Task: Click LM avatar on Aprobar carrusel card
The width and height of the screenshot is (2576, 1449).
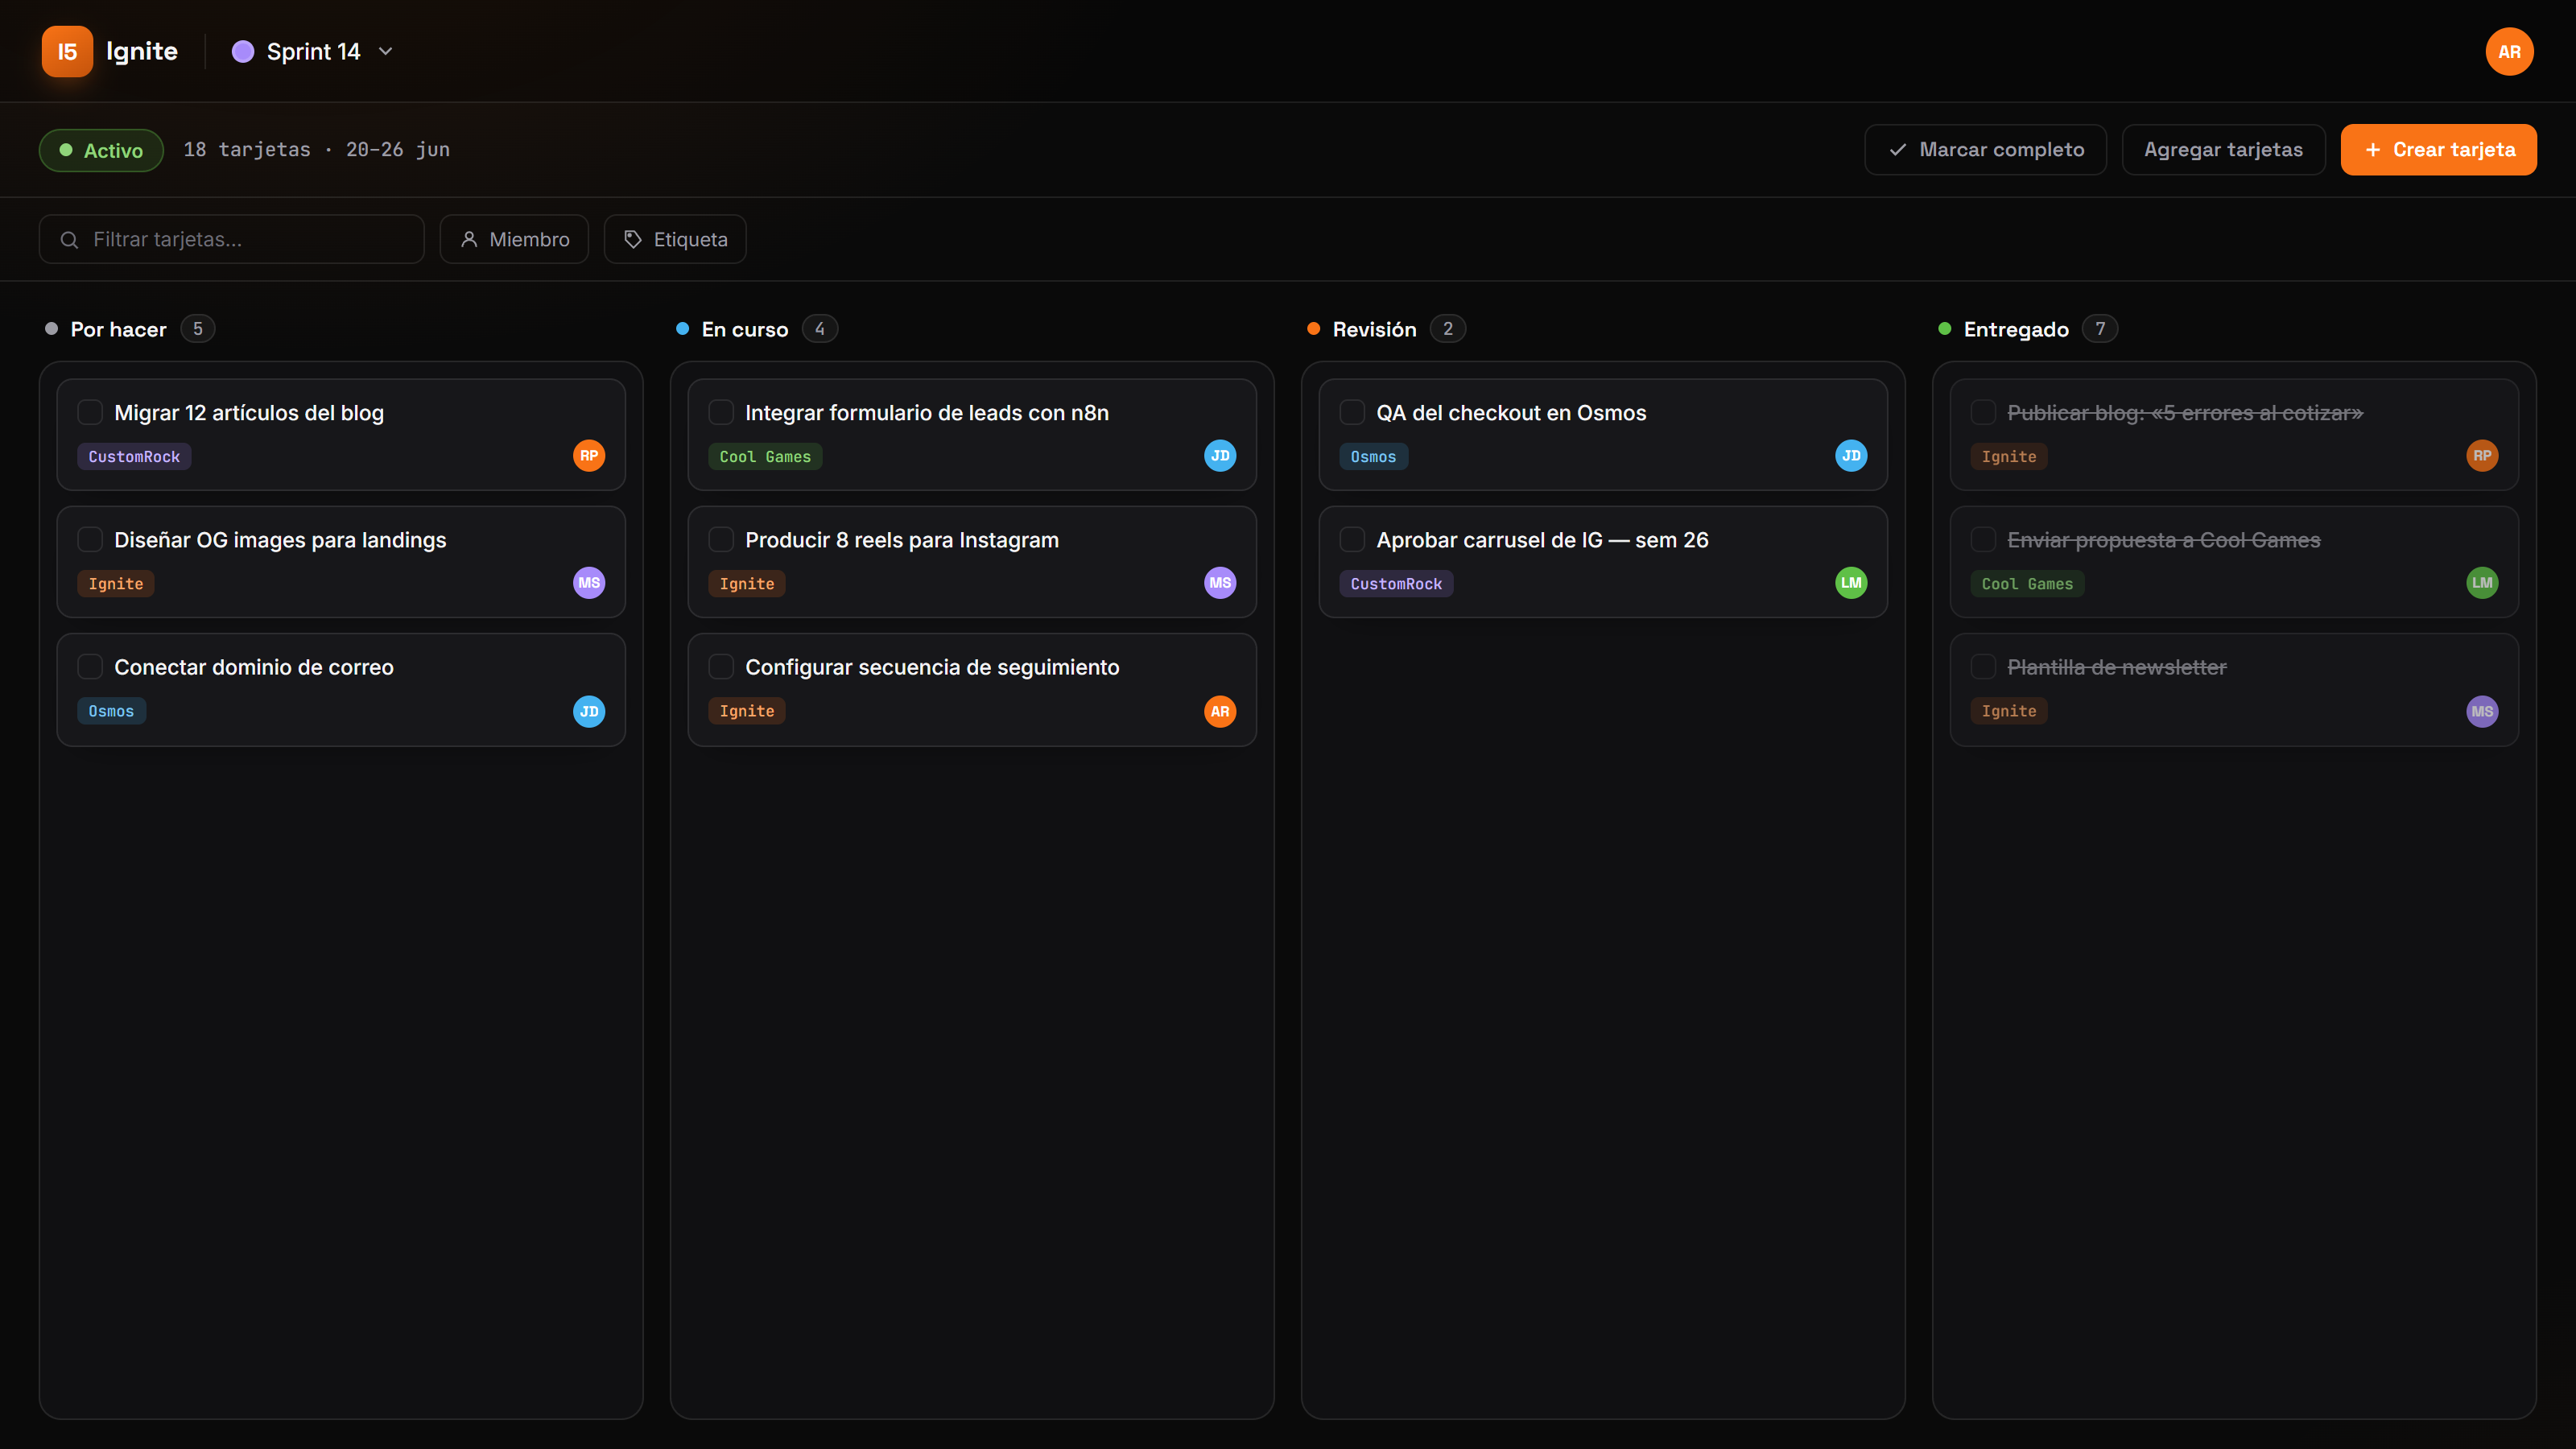Action: click(1851, 583)
